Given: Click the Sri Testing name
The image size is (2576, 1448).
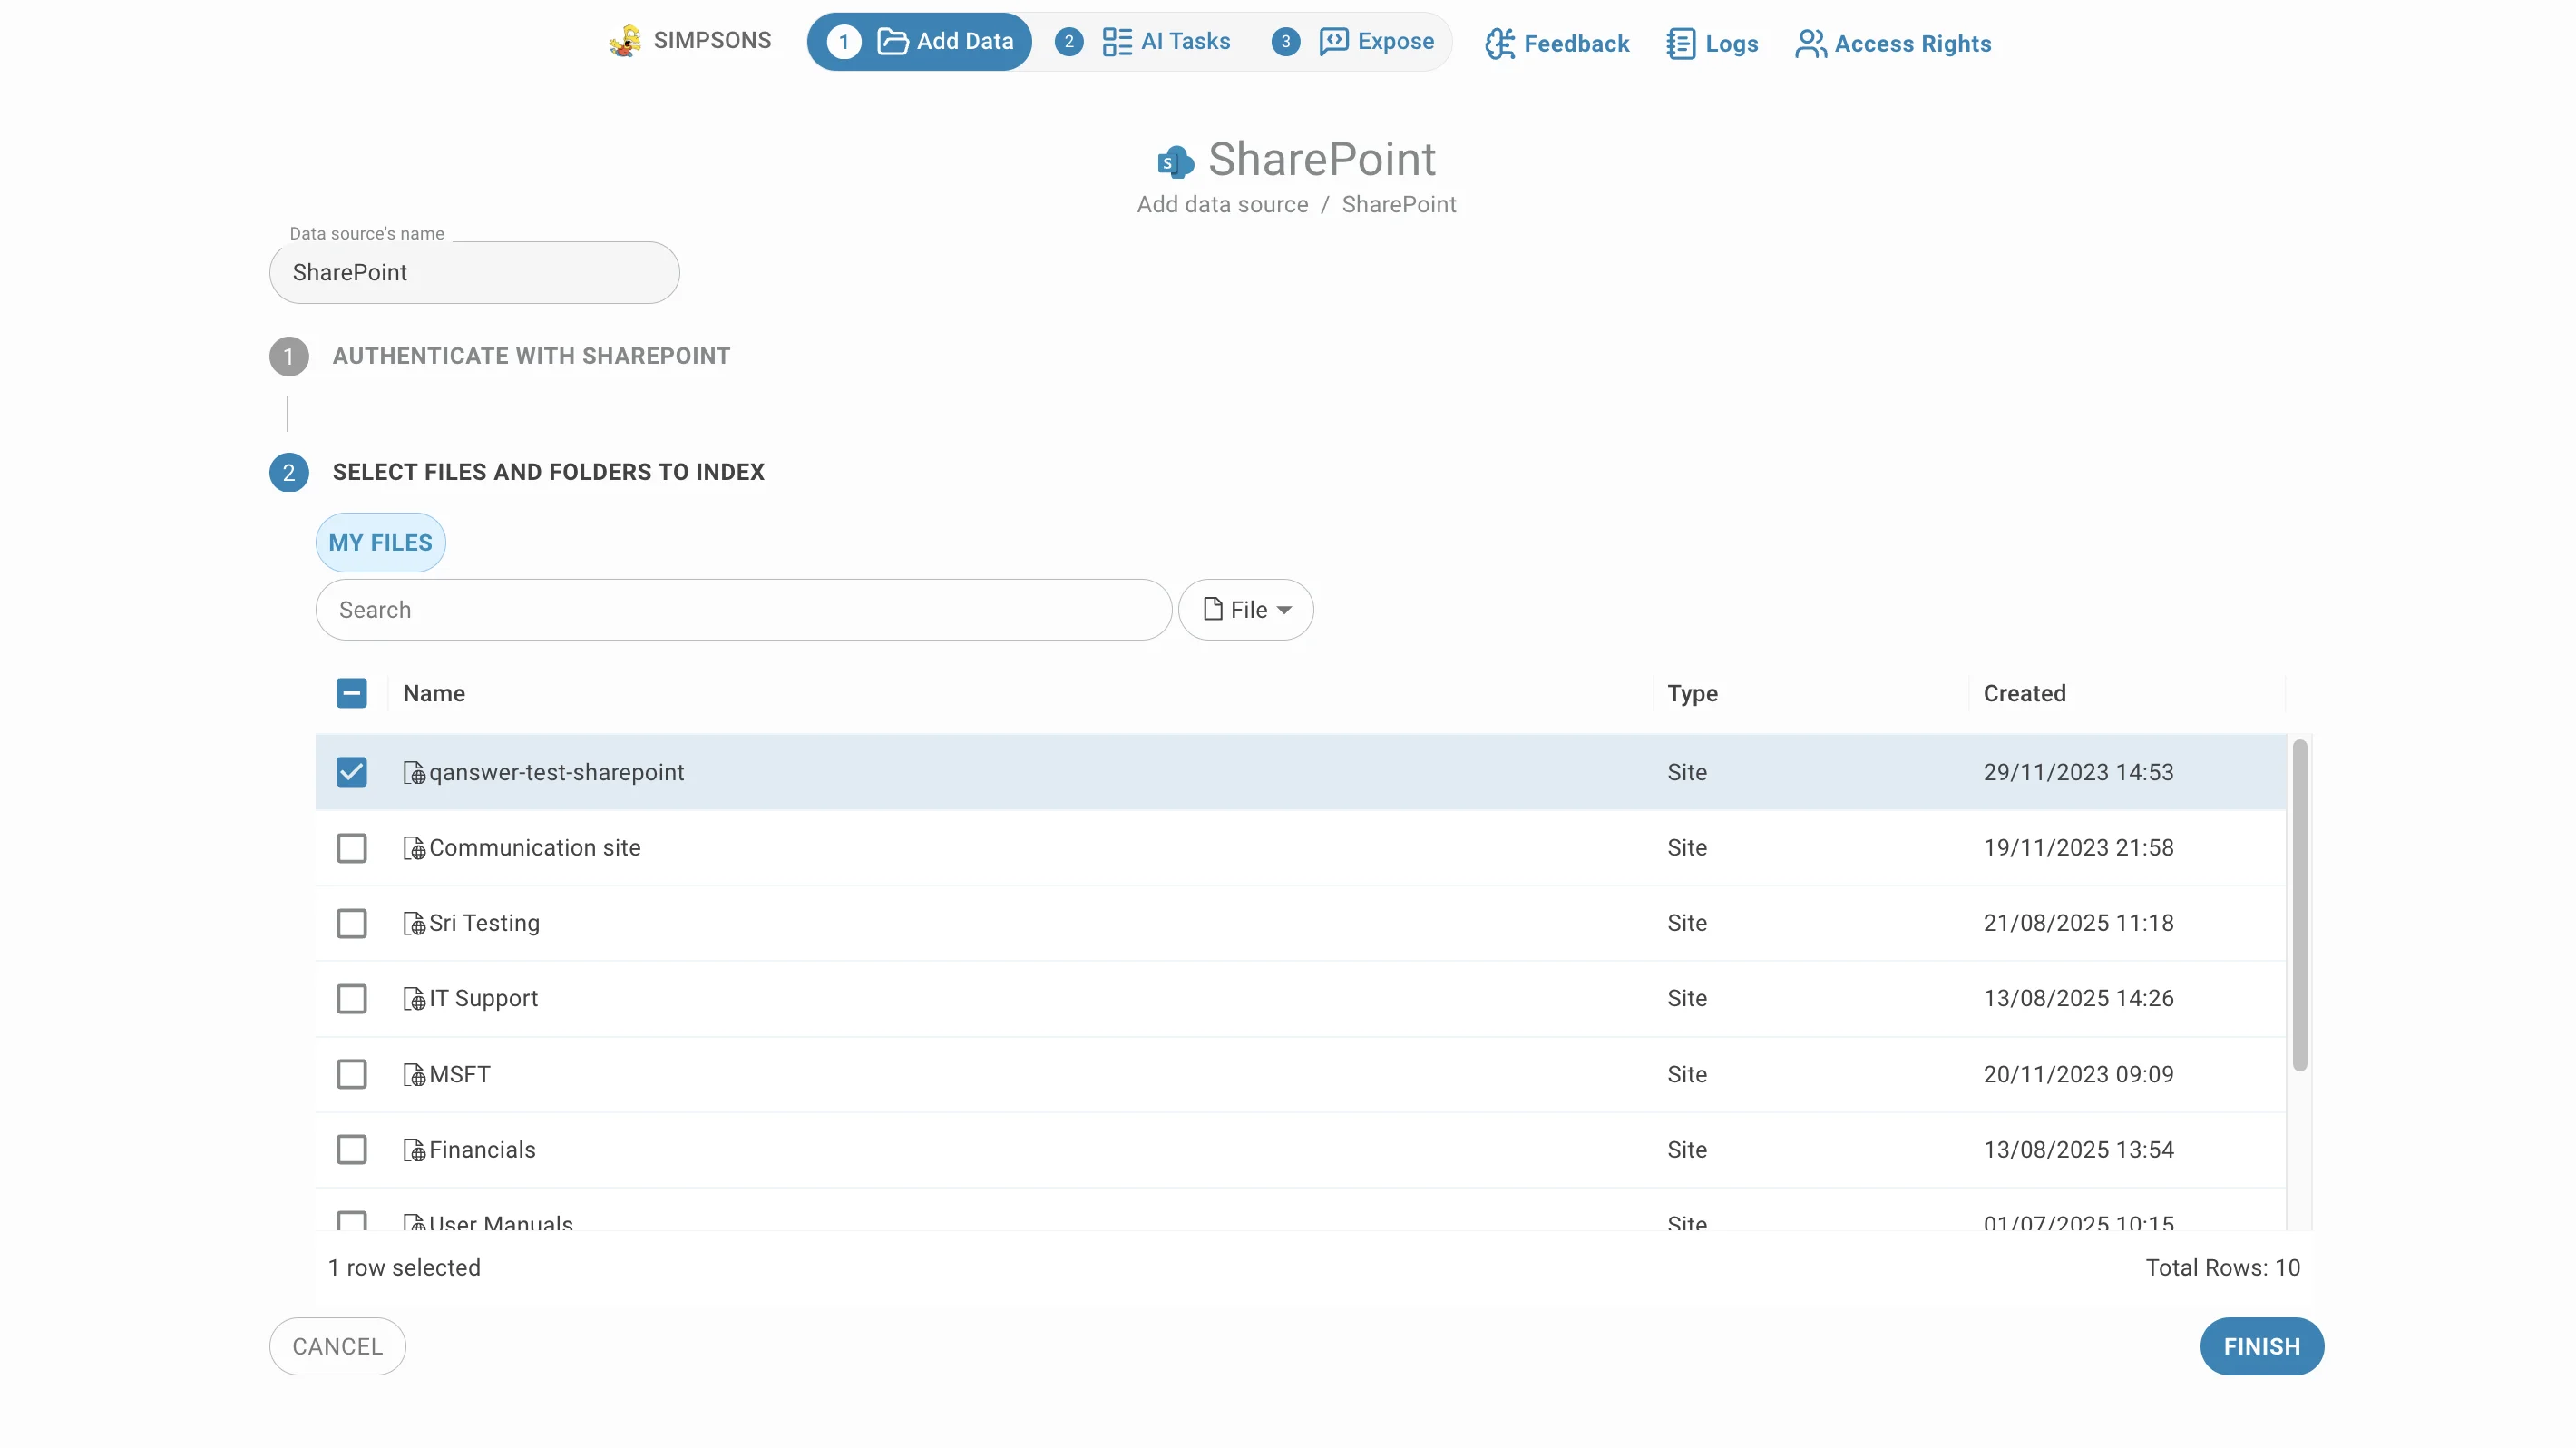Looking at the screenshot, I should click(x=484, y=923).
